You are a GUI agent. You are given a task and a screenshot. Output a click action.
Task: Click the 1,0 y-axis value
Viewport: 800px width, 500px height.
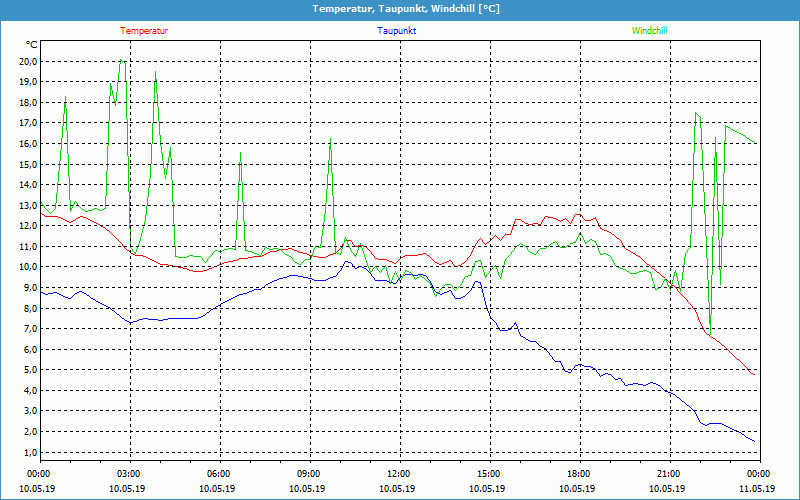[x=31, y=452]
